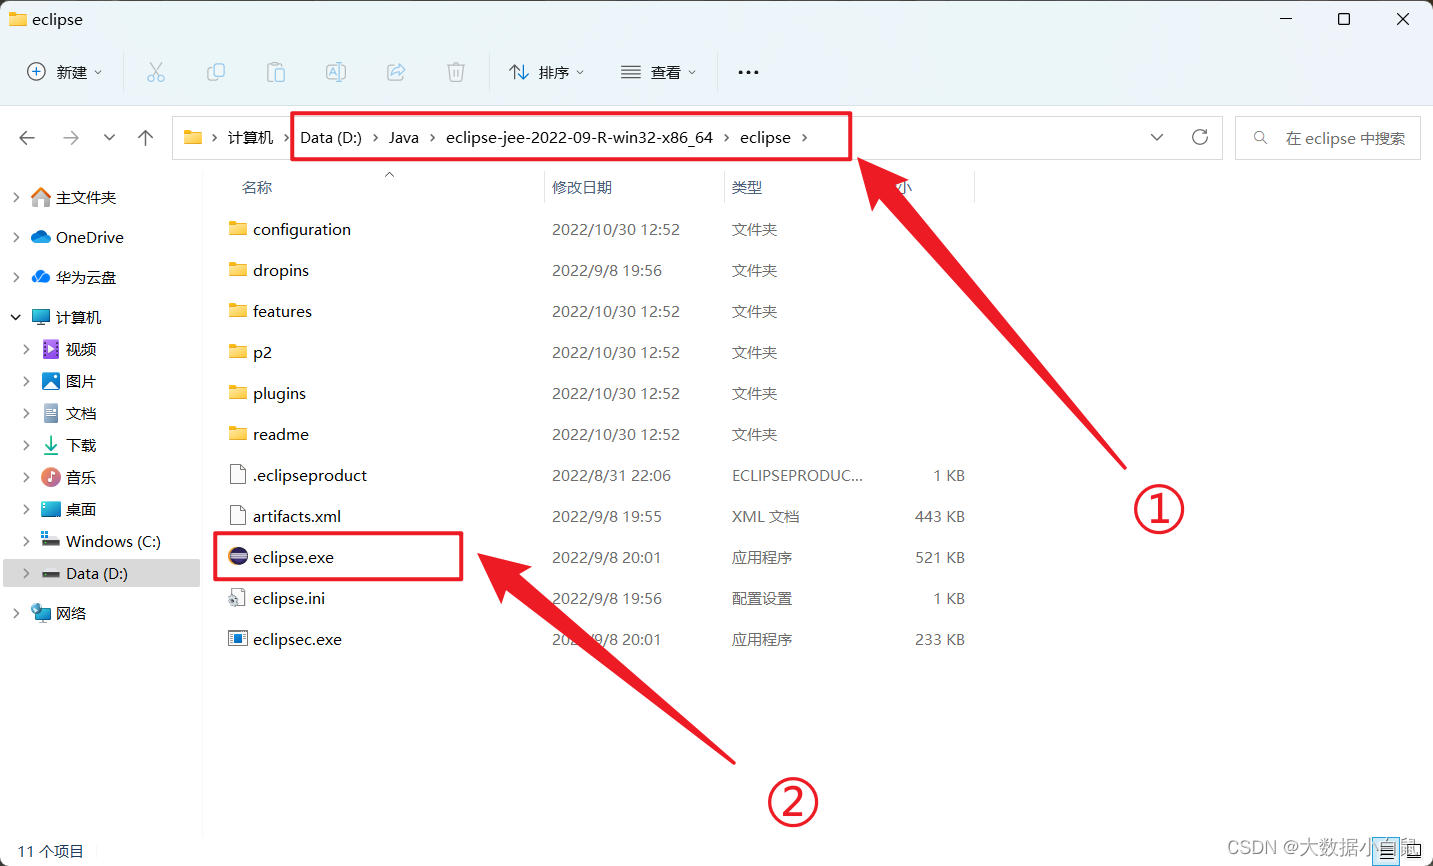The width and height of the screenshot is (1433, 866).
Task: Open recent locations chevron dropdown
Action: point(109,138)
